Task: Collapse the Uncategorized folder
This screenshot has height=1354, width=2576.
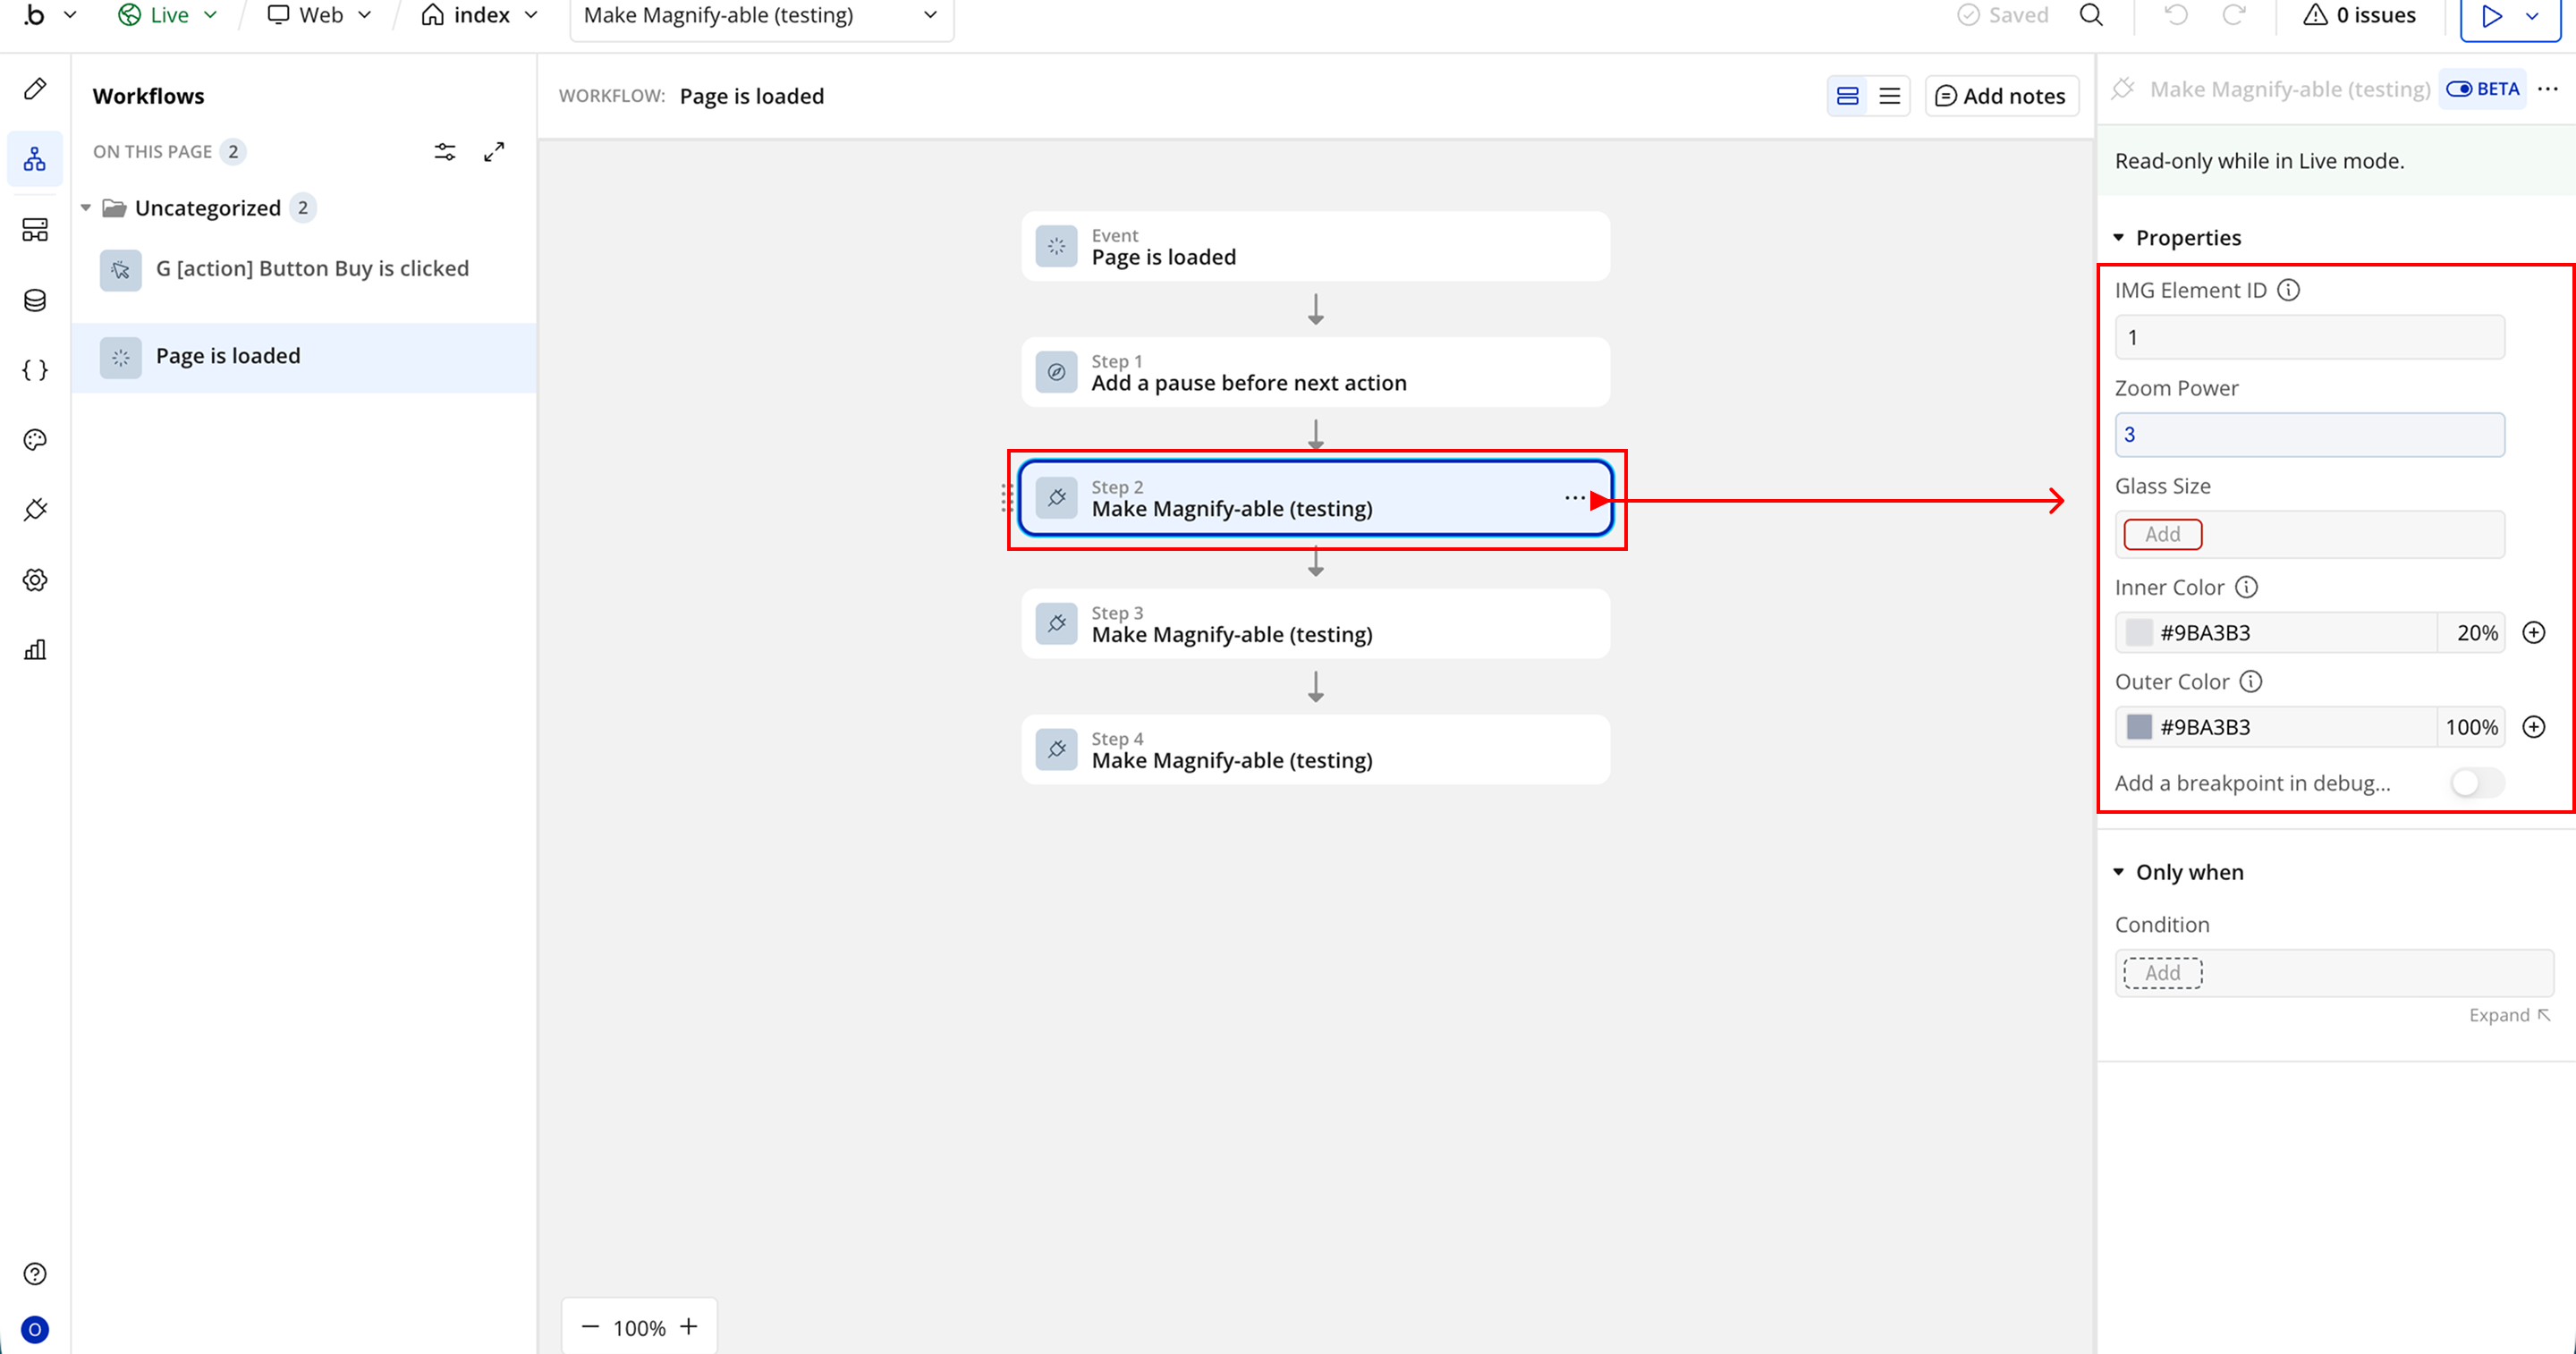Action: click(x=86, y=208)
